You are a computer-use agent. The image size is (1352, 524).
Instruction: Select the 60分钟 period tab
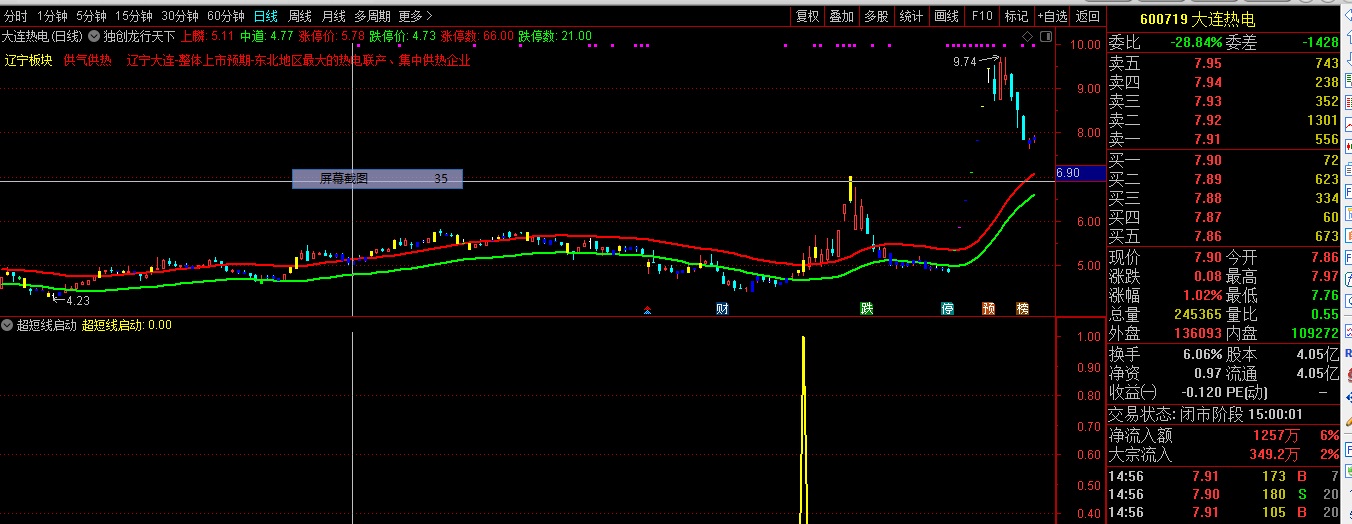click(226, 16)
